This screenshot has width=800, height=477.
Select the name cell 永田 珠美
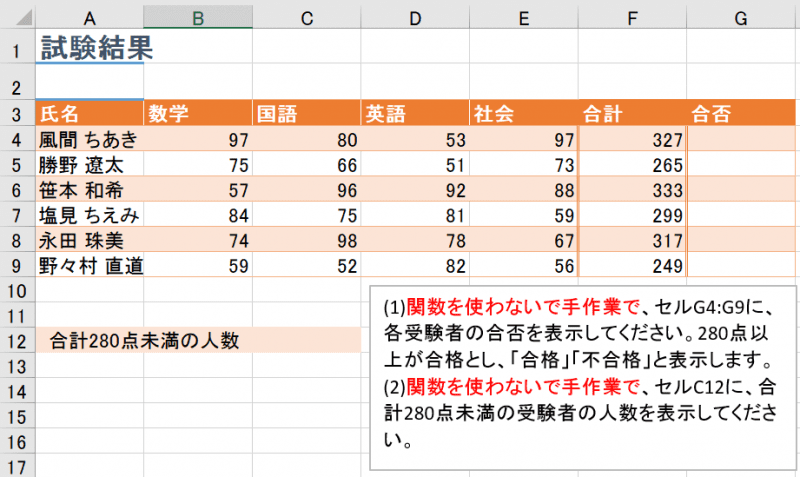[x=90, y=240]
